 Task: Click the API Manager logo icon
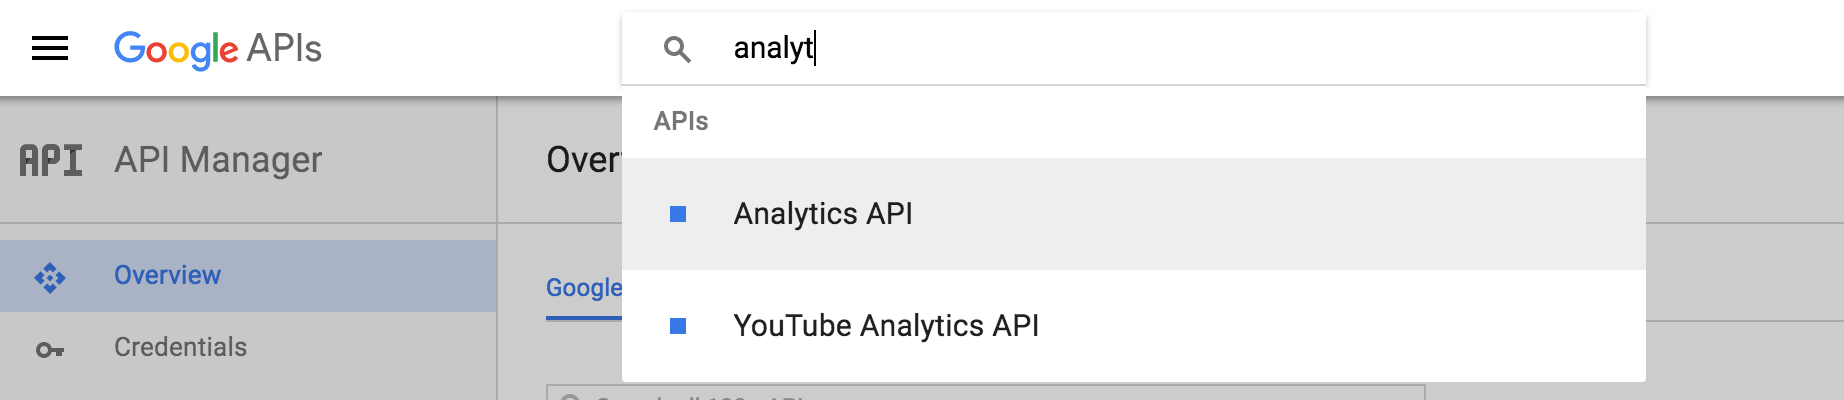pos(51,160)
